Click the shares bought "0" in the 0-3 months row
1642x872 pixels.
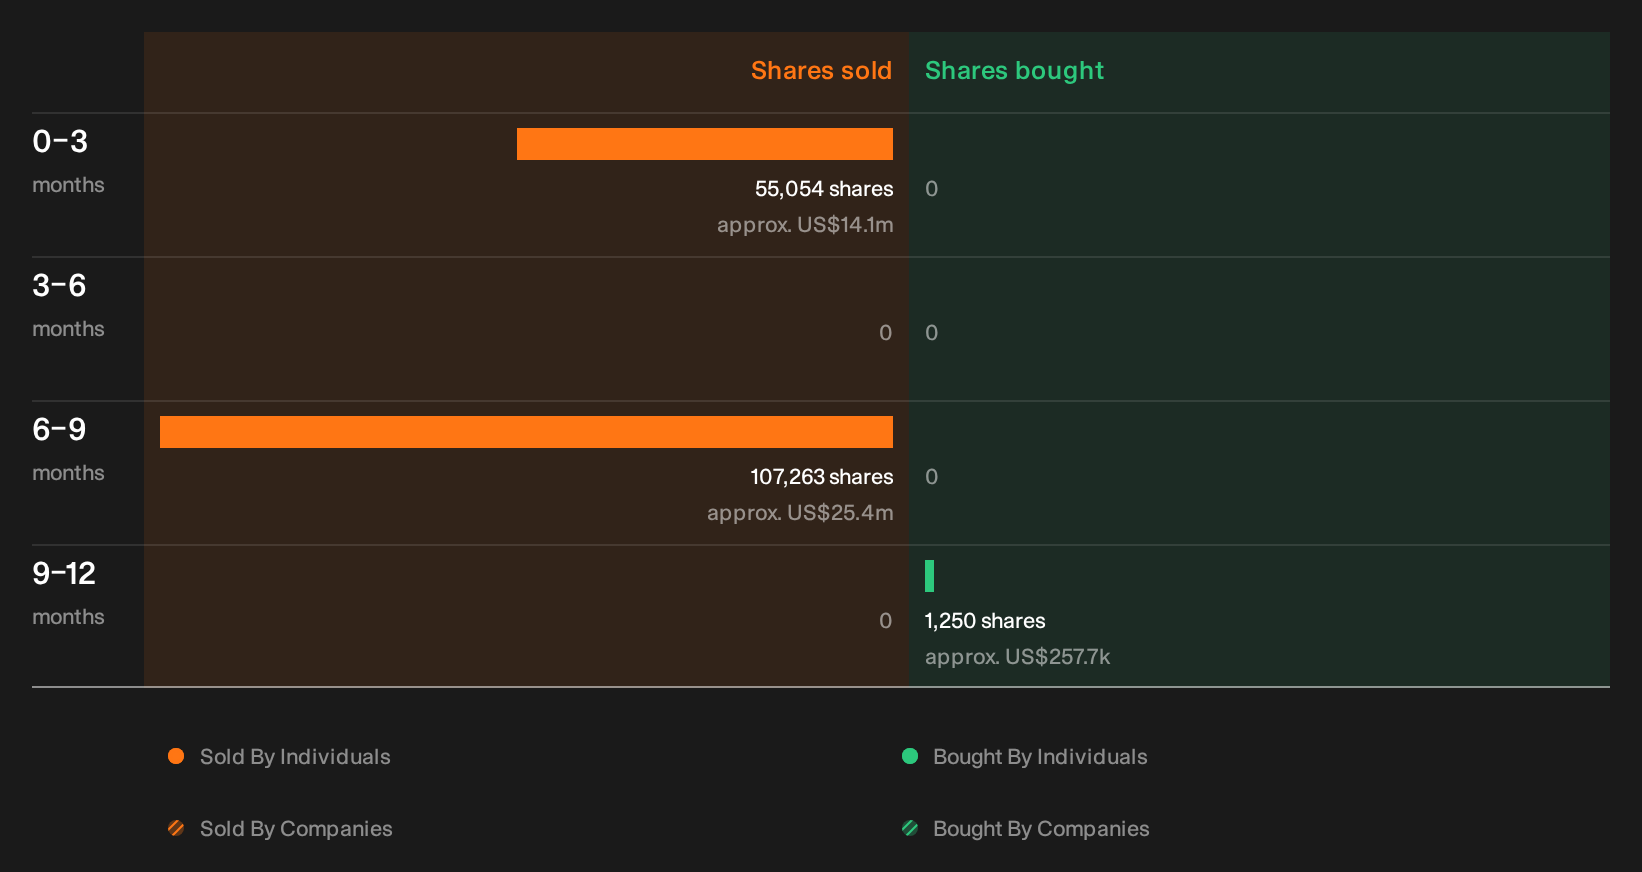tap(932, 189)
